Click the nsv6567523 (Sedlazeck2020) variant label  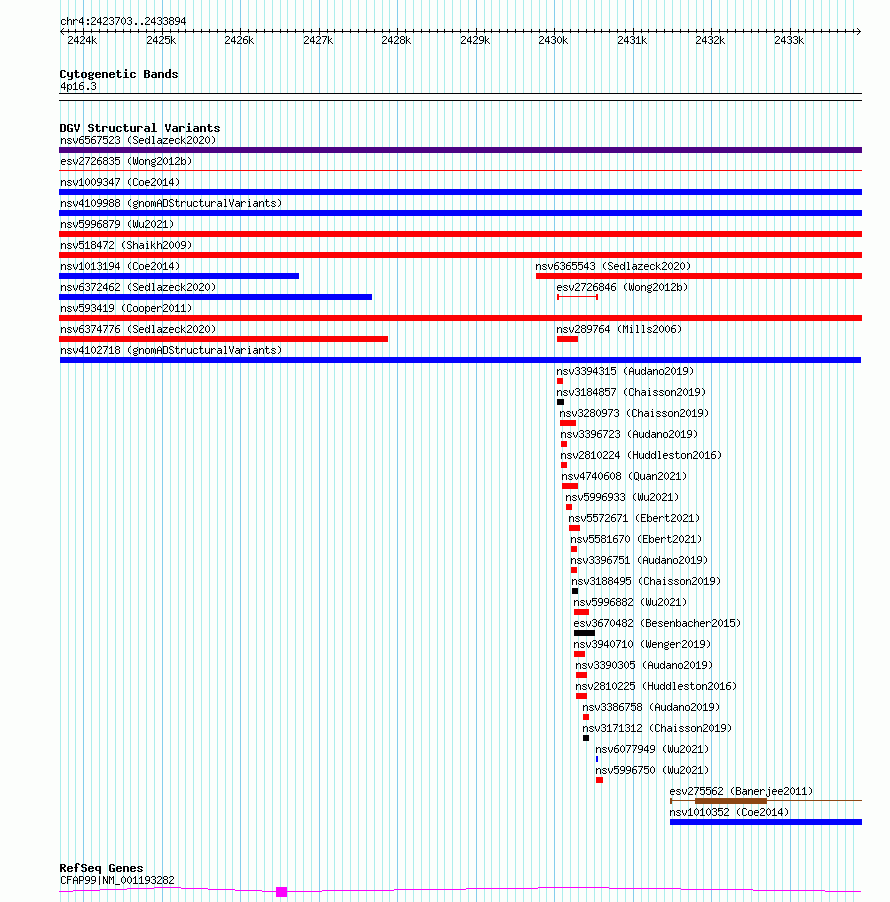point(138,140)
